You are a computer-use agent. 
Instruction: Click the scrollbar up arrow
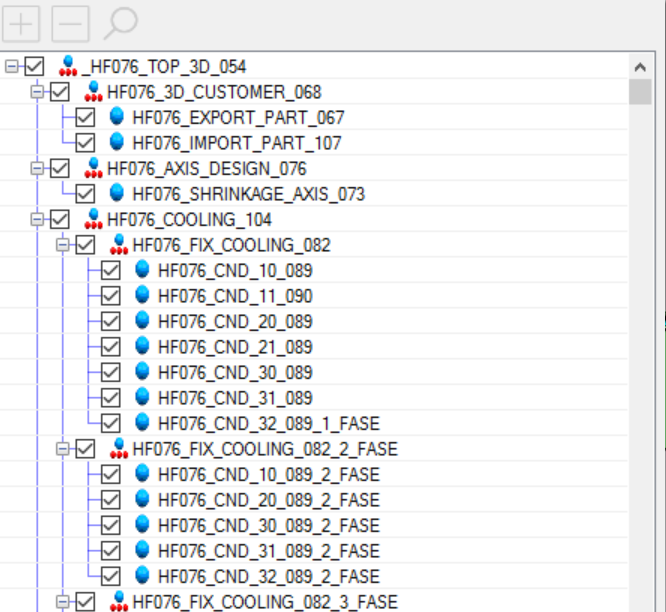640,67
